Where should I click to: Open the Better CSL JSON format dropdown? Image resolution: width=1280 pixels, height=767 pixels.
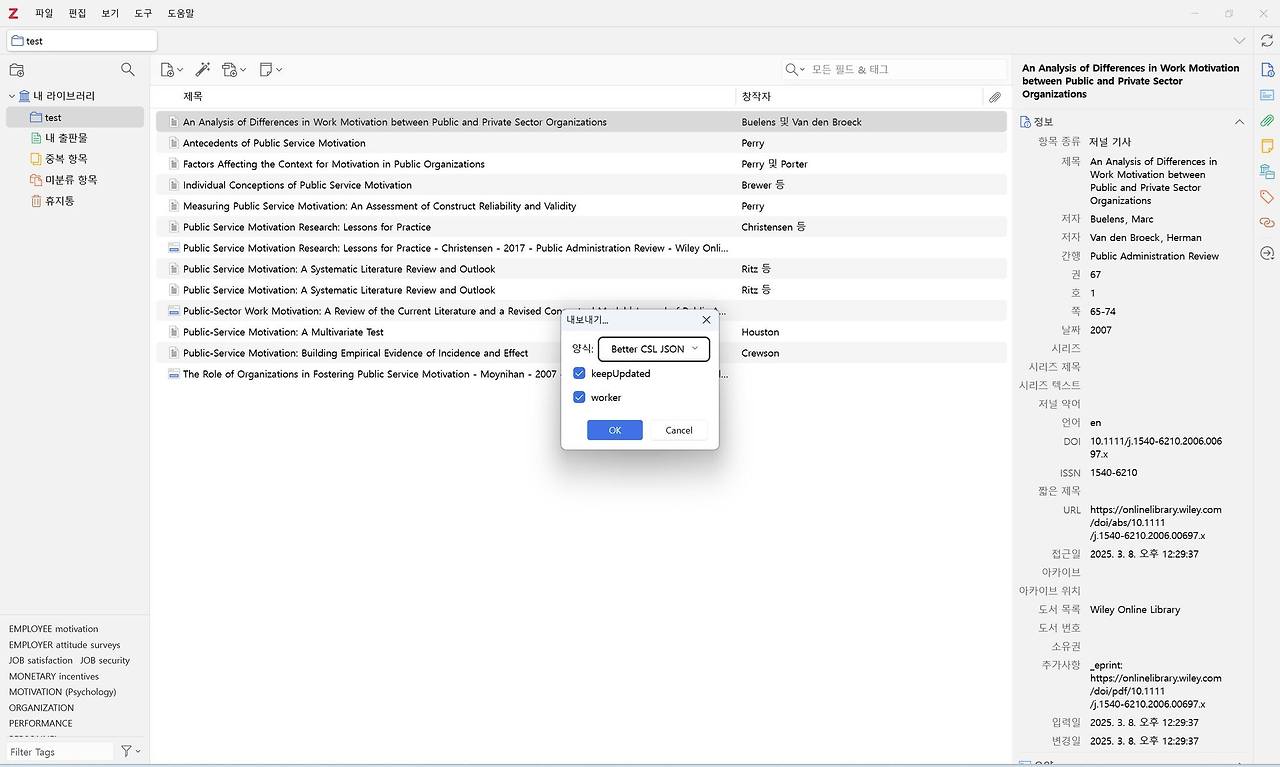pyautogui.click(x=654, y=349)
